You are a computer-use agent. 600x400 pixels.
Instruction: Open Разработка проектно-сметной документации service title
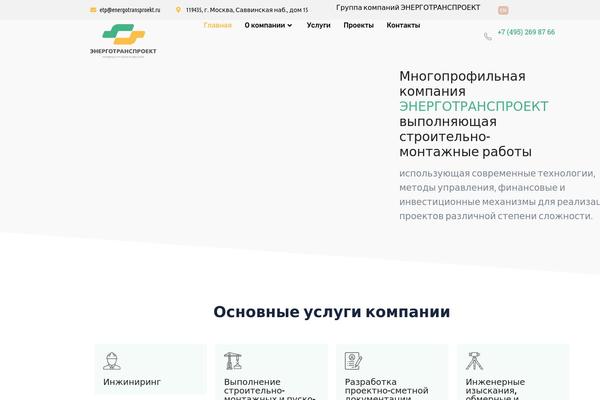(386, 390)
